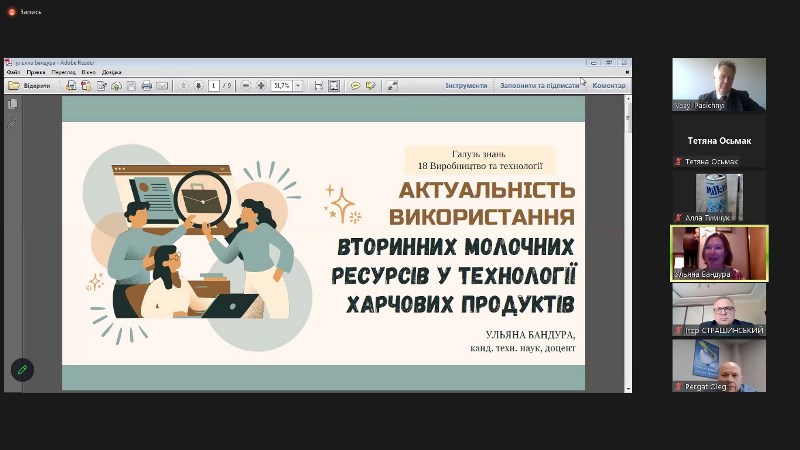Click the green annotation pencil button
The width and height of the screenshot is (800, 450).
22,370
